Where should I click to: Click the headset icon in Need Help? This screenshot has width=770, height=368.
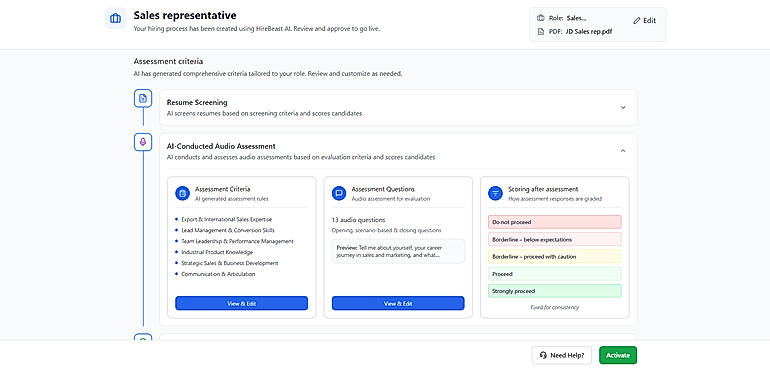click(x=543, y=355)
